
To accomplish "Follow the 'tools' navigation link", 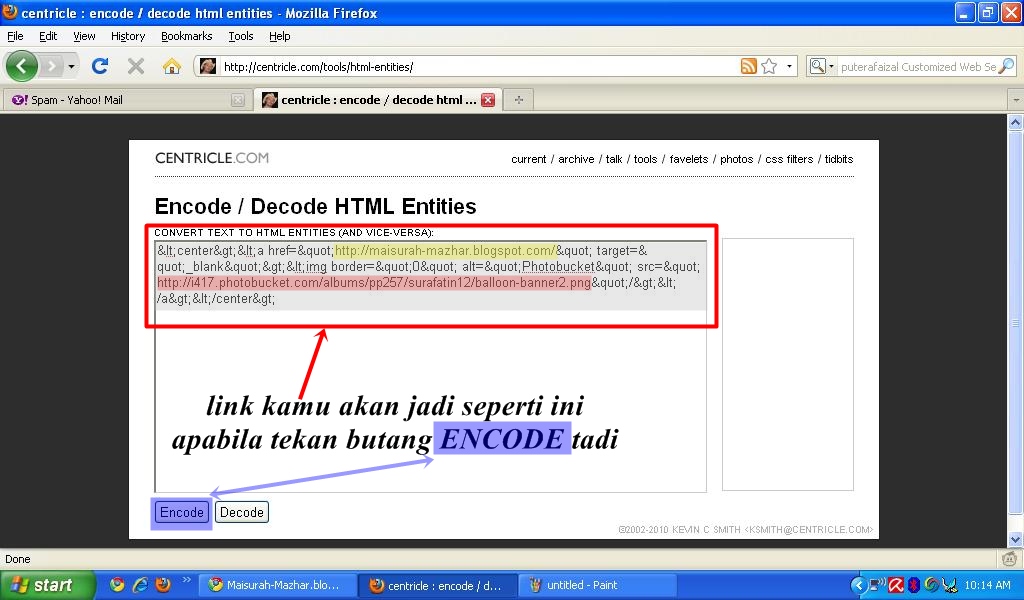I will 645,159.
